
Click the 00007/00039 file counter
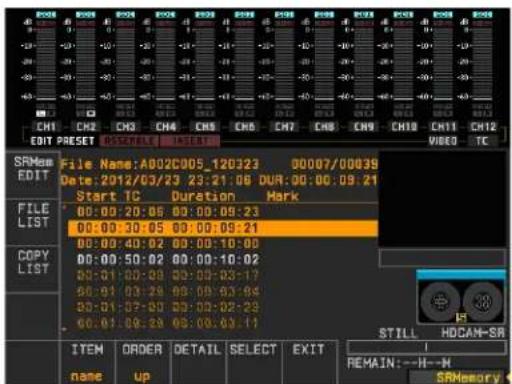coord(334,164)
